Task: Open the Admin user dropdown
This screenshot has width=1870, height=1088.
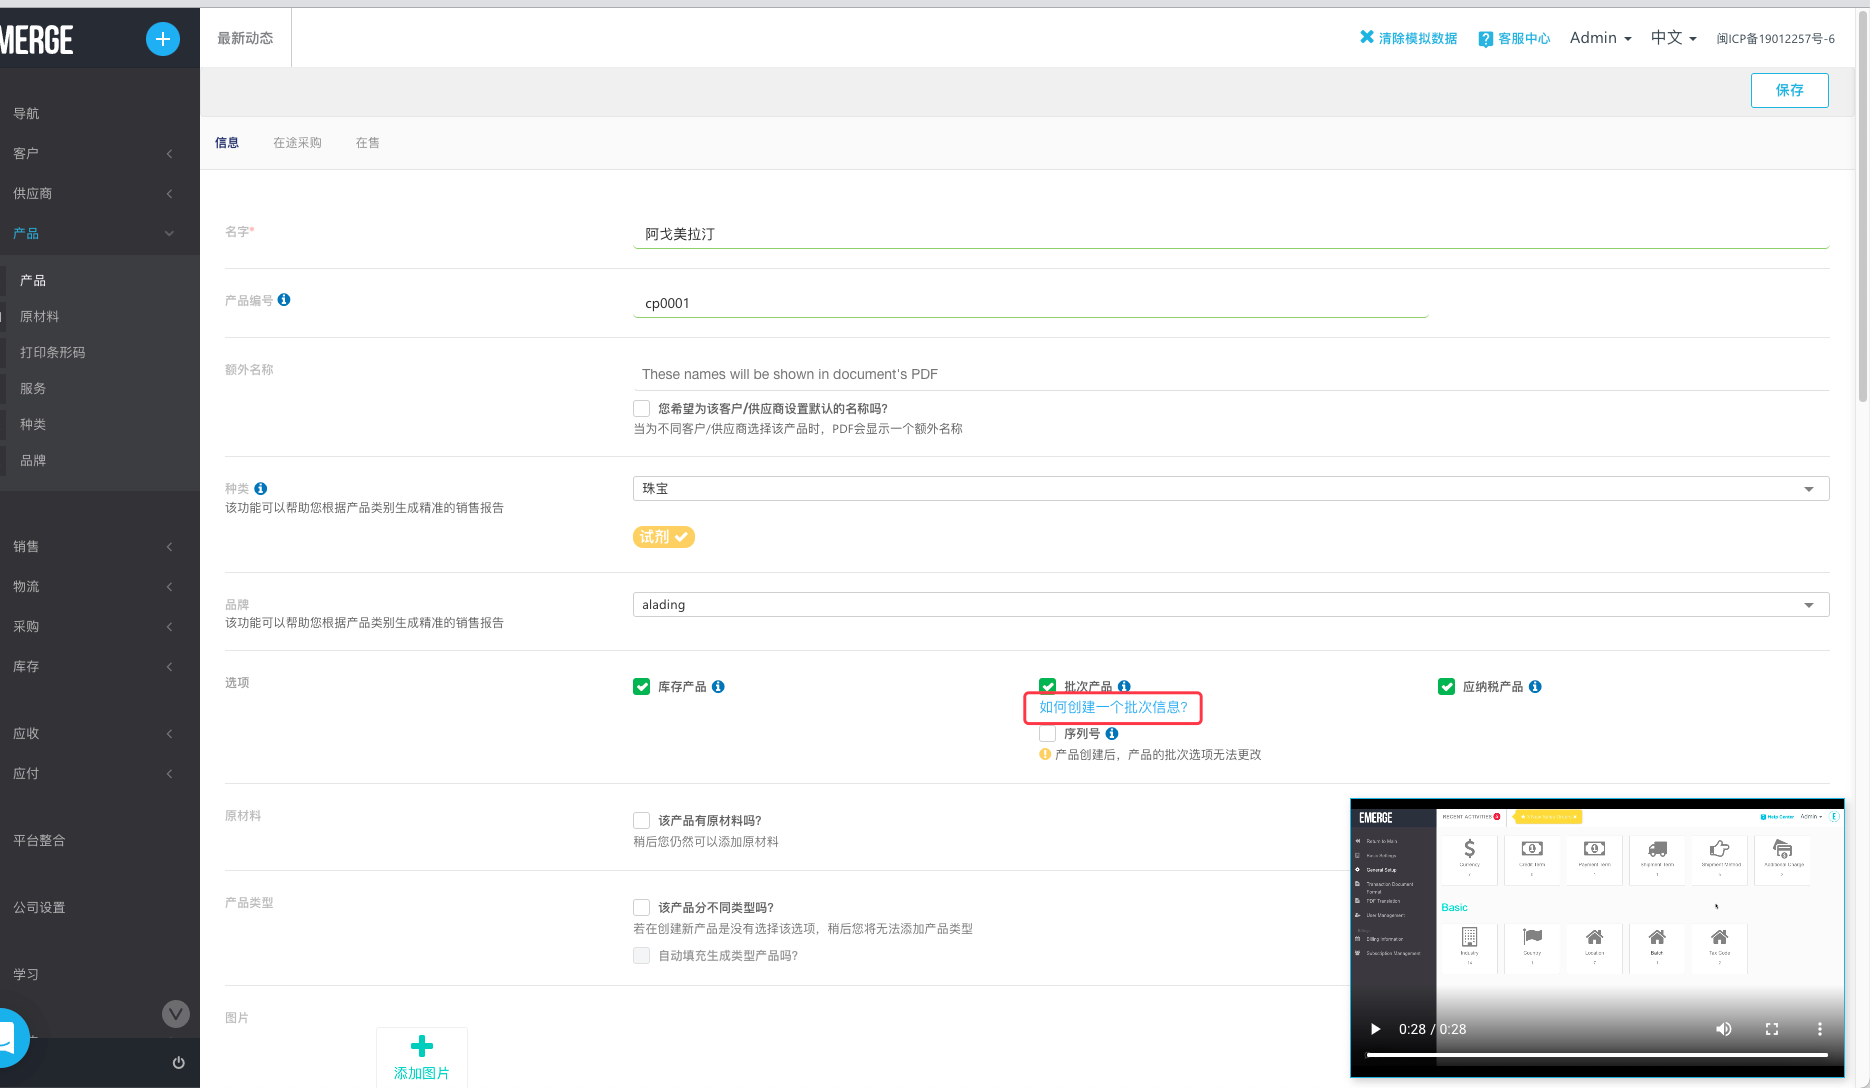Action: coord(1600,38)
